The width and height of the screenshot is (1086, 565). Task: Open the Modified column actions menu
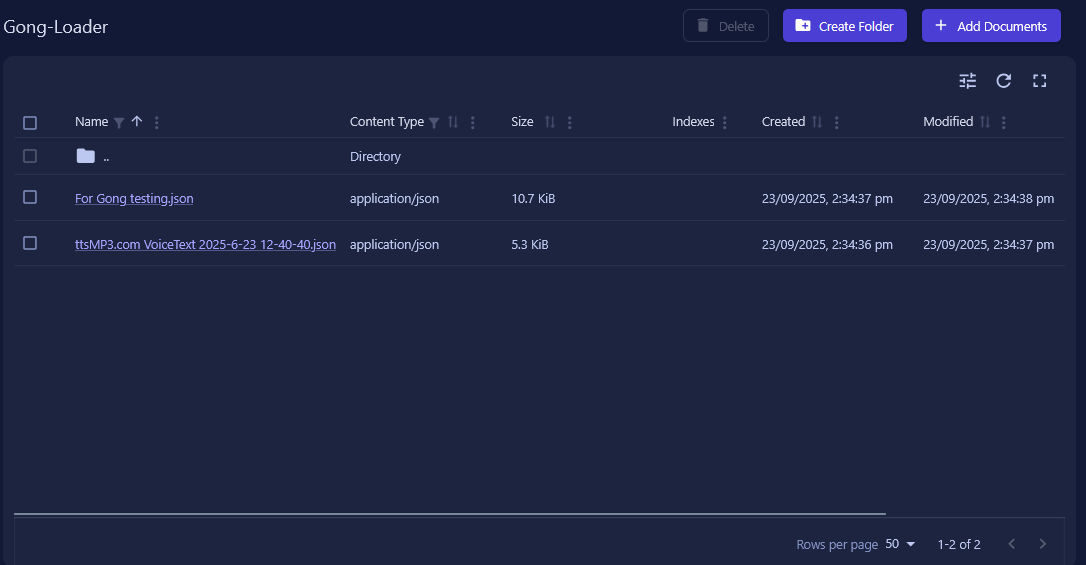click(x=1004, y=122)
